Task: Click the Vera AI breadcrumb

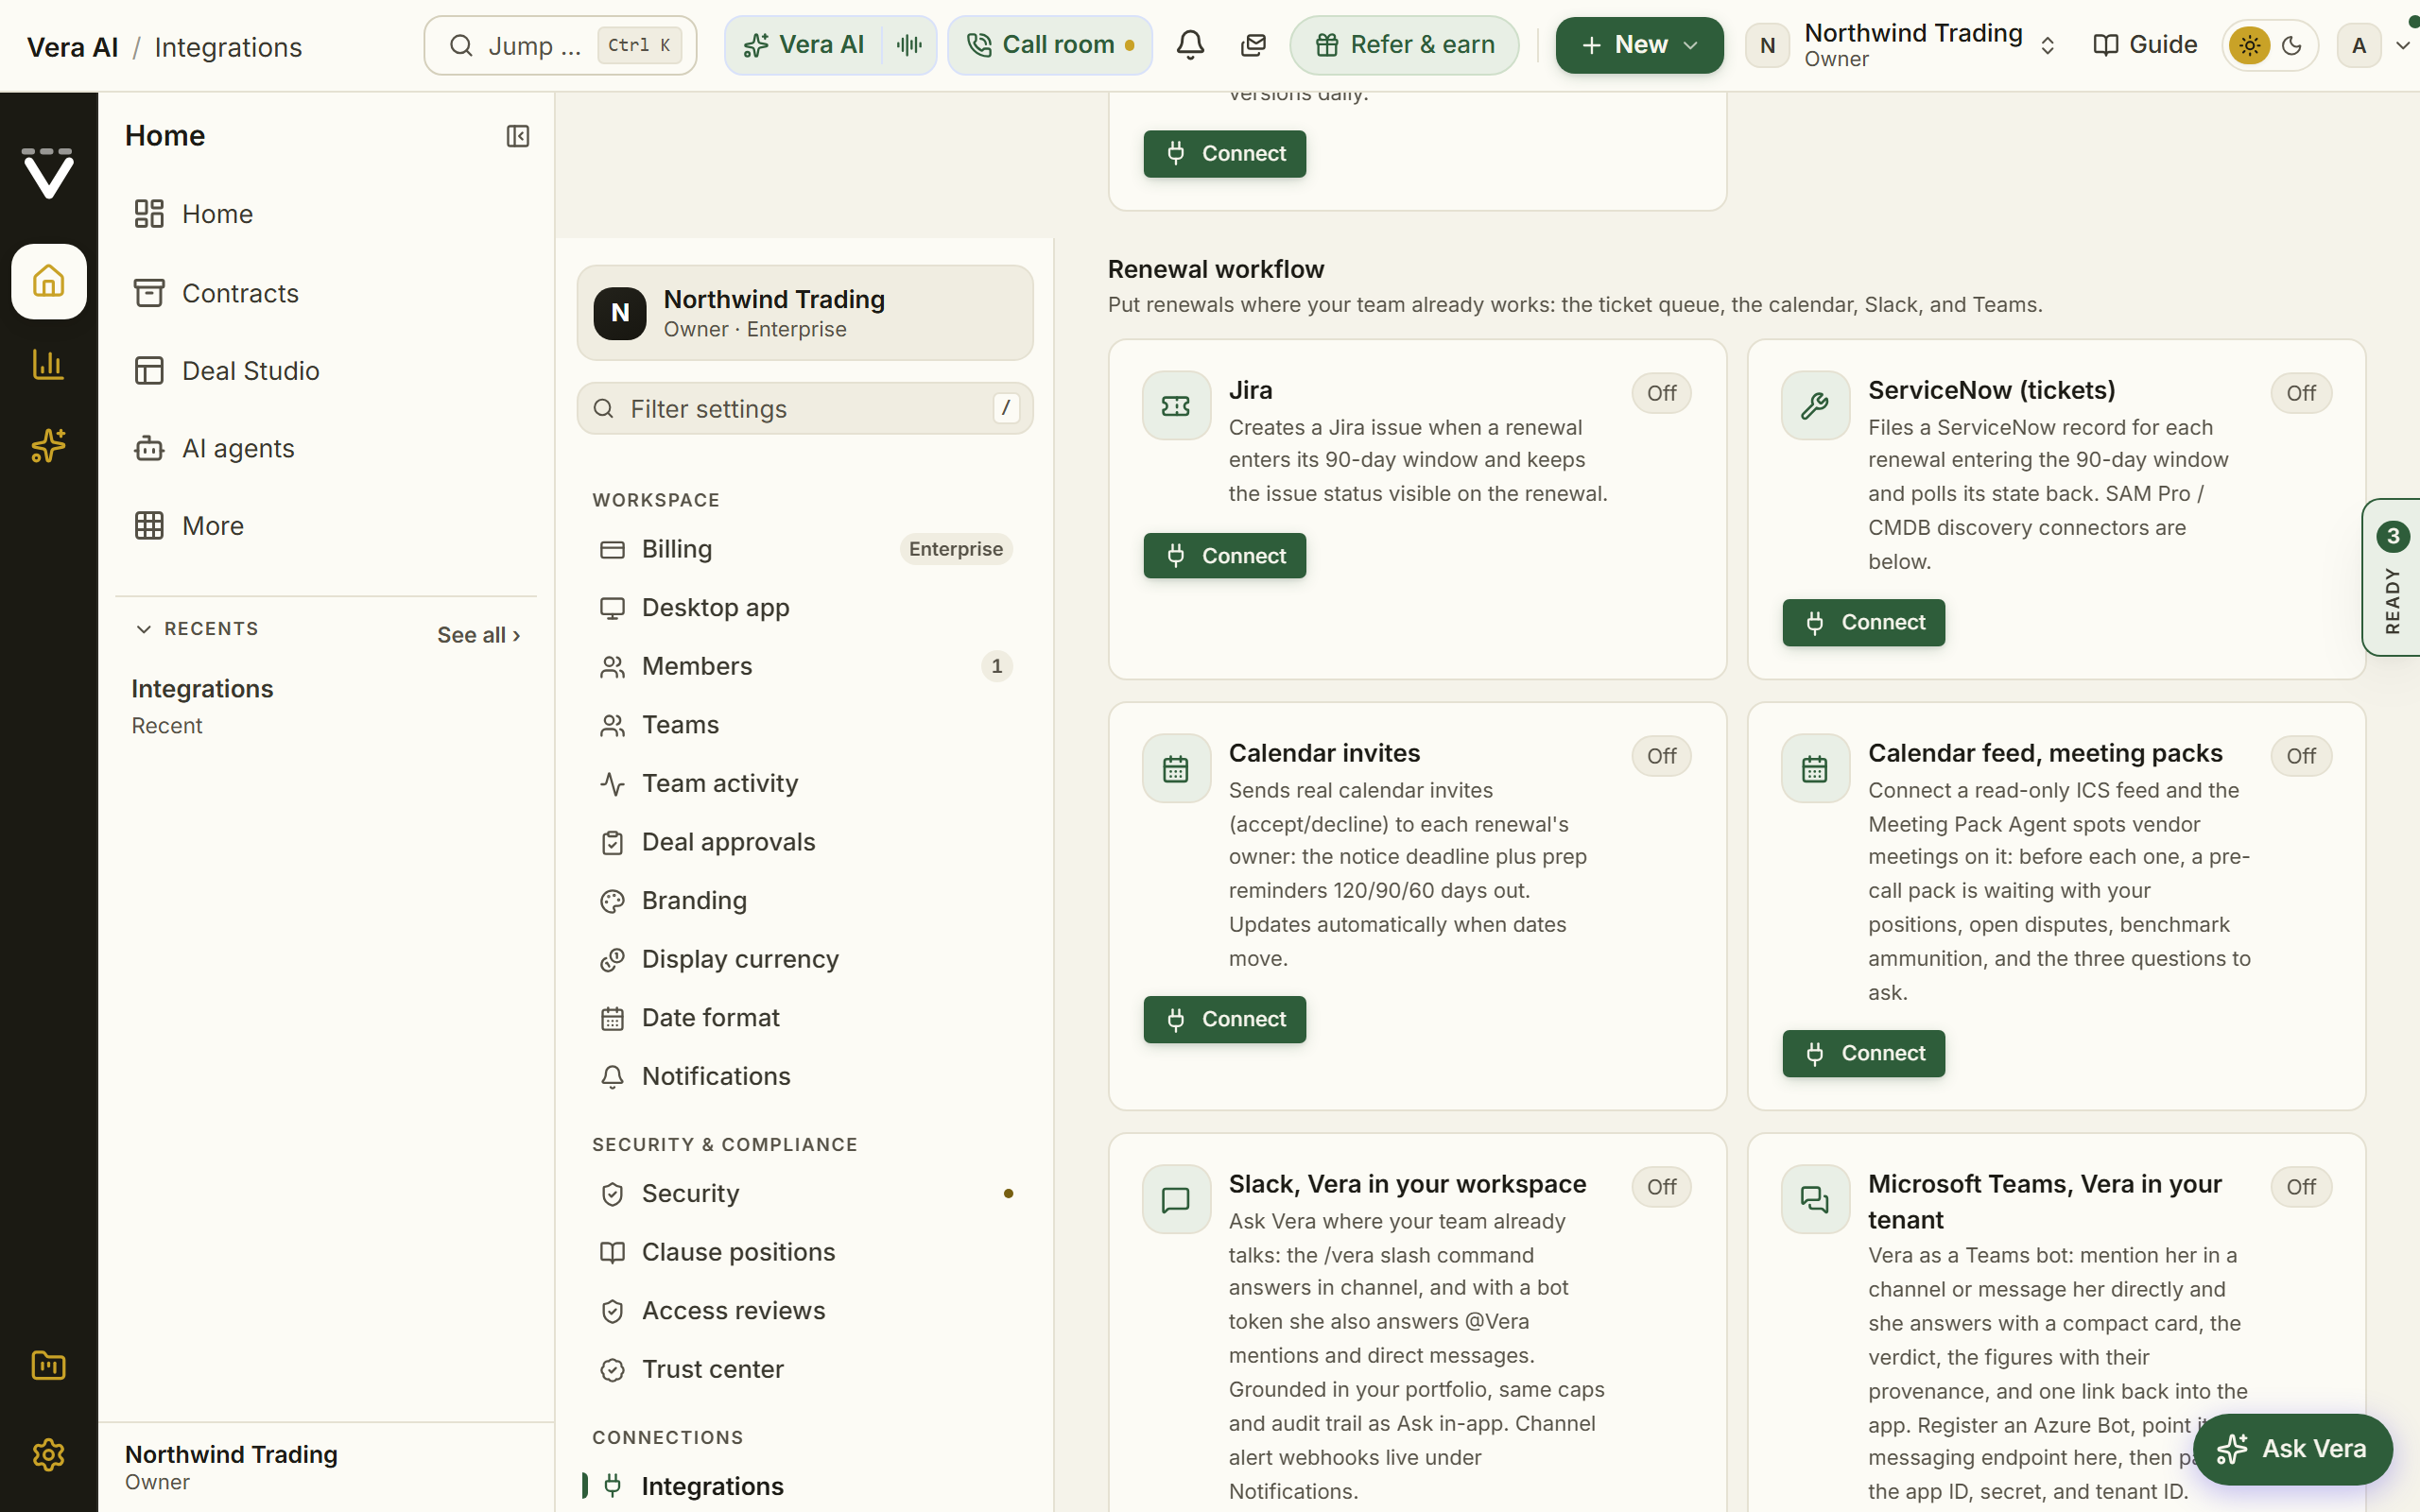Action: coord(72,47)
